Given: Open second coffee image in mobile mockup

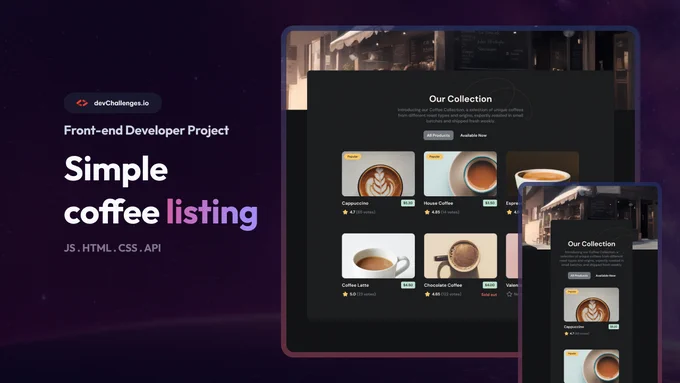Looking at the screenshot, I should click(x=592, y=366).
